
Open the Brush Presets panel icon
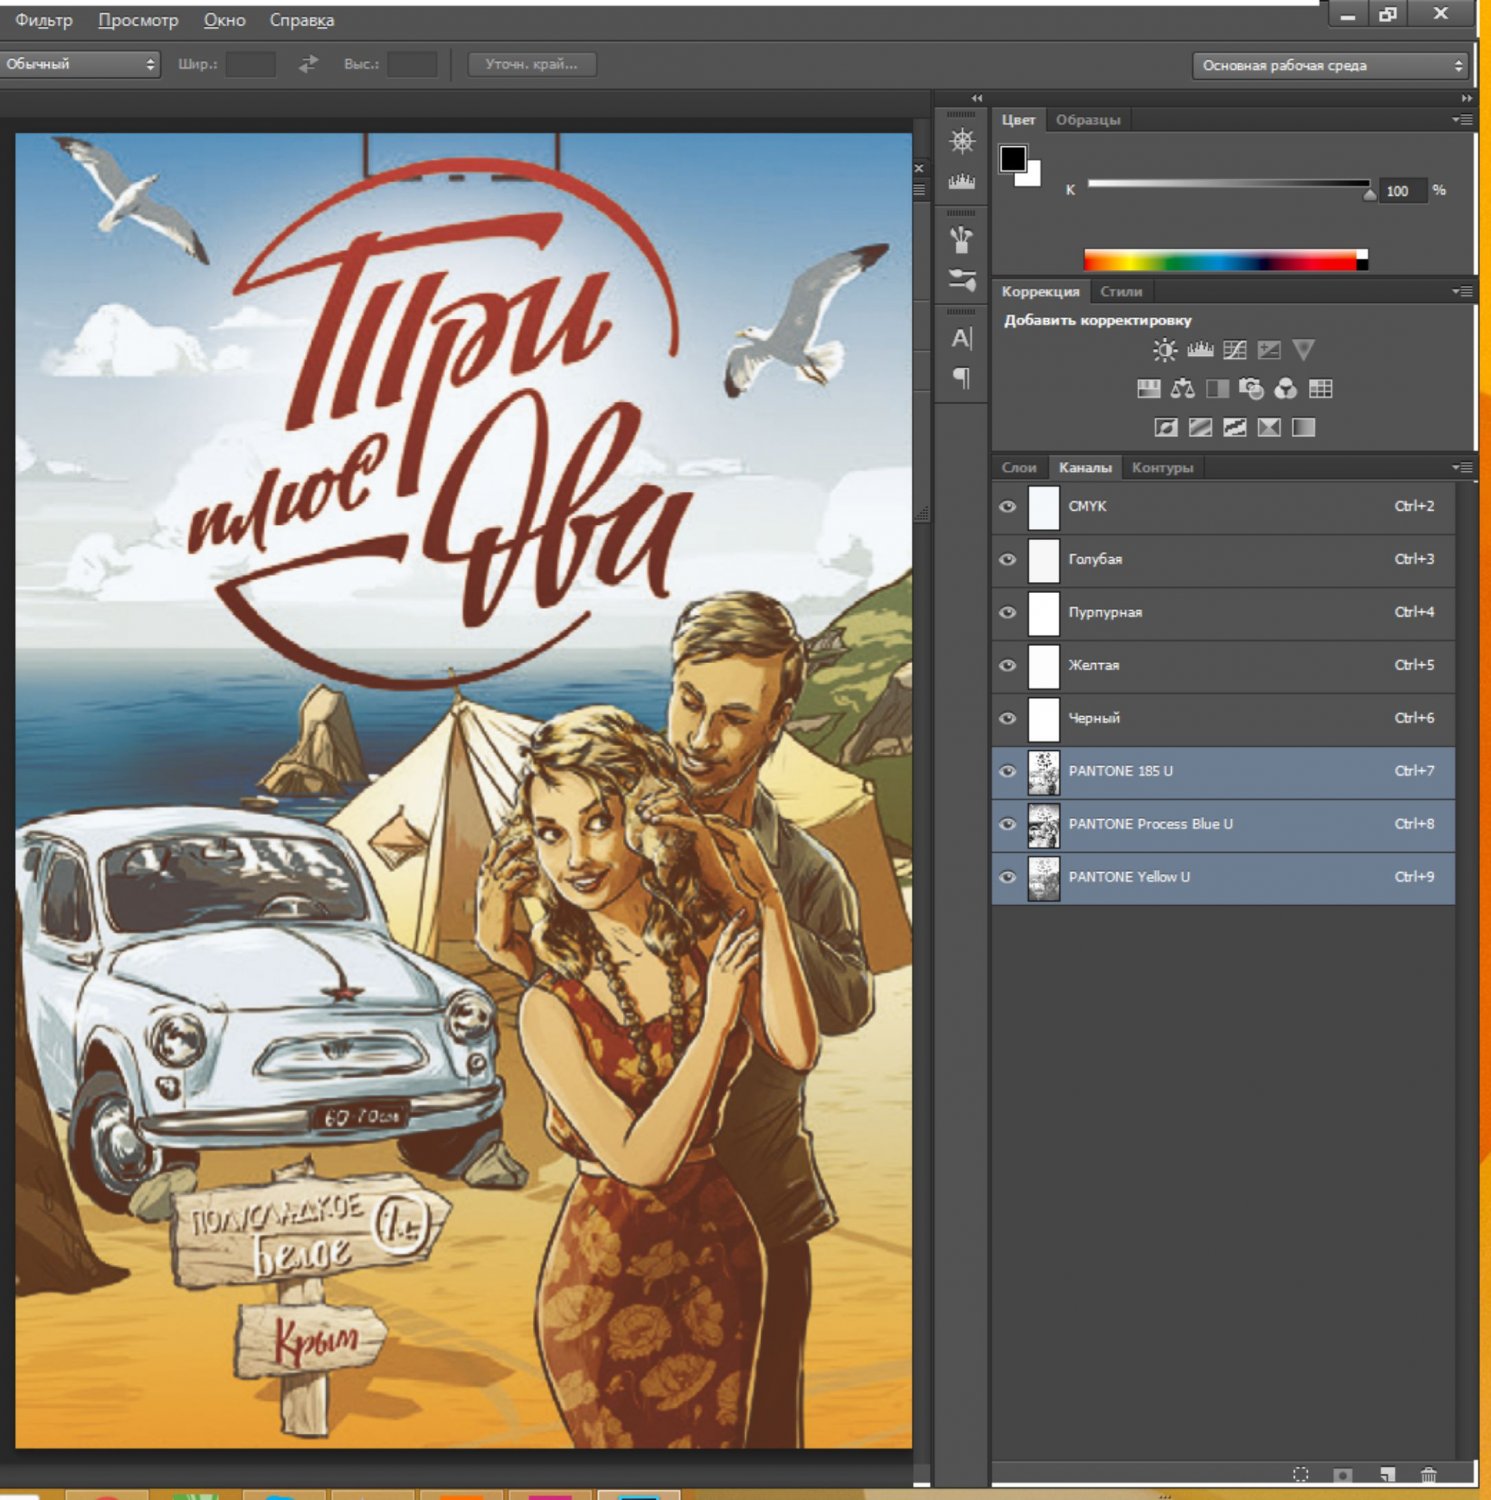coord(962,240)
